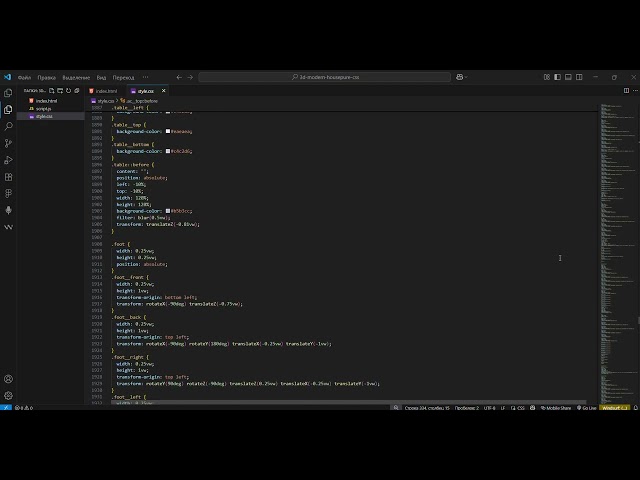640x480 pixels.
Task: Click the command center search field
Action: [324, 77]
